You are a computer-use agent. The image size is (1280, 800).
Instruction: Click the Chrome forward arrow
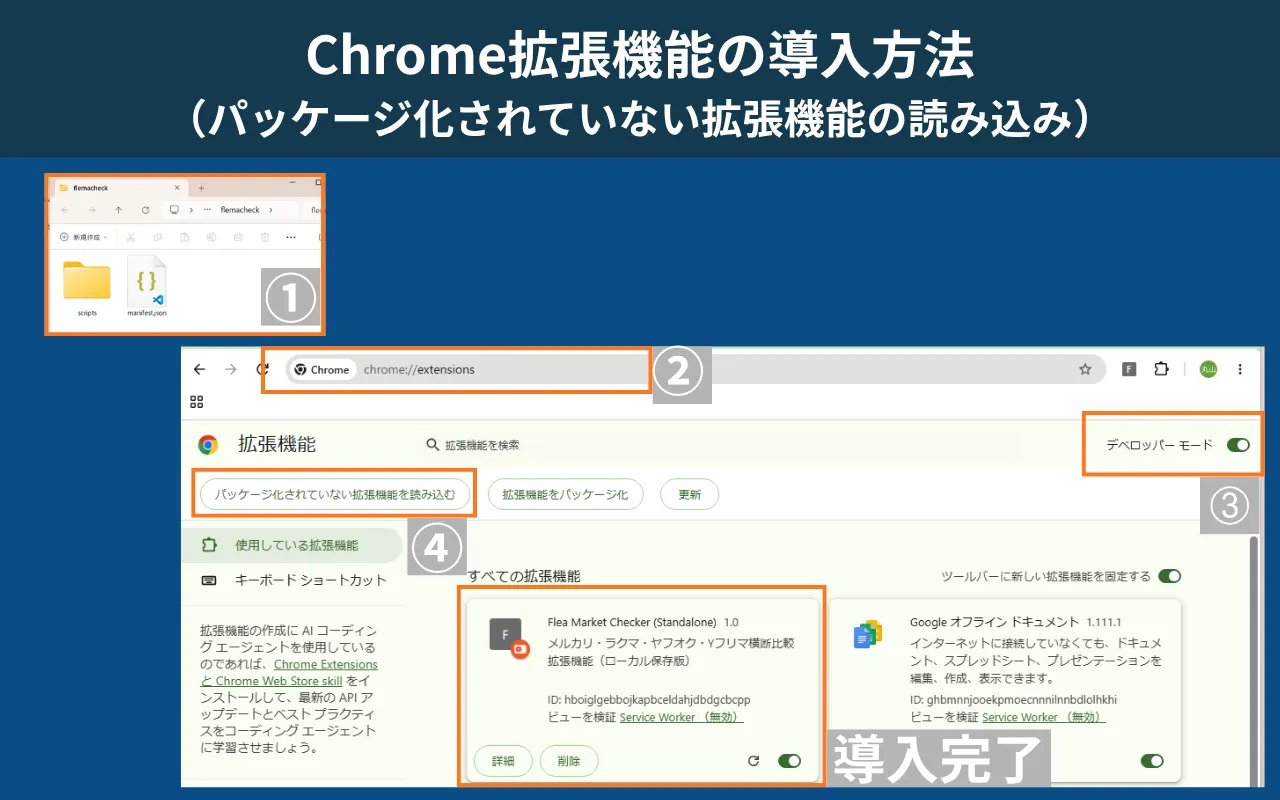click(x=231, y=369)
